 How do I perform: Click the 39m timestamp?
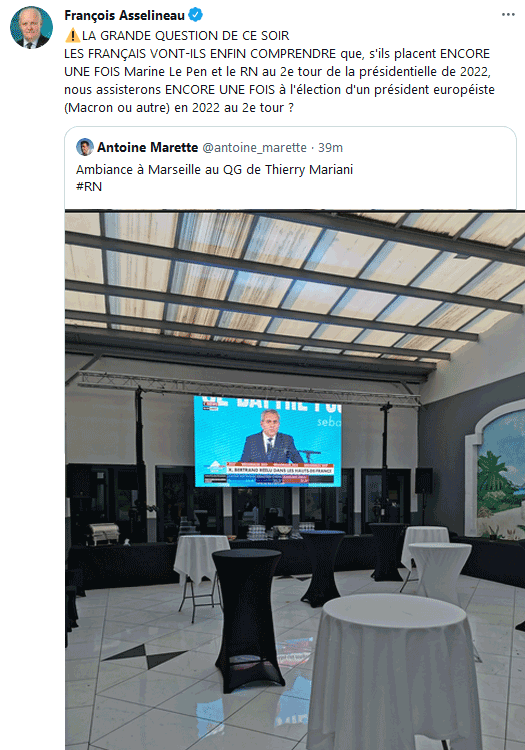330,148
